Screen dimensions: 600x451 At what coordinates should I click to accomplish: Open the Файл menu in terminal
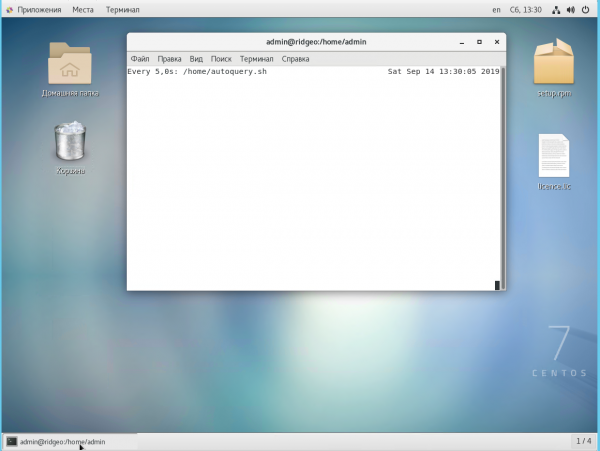coord(139,59)
